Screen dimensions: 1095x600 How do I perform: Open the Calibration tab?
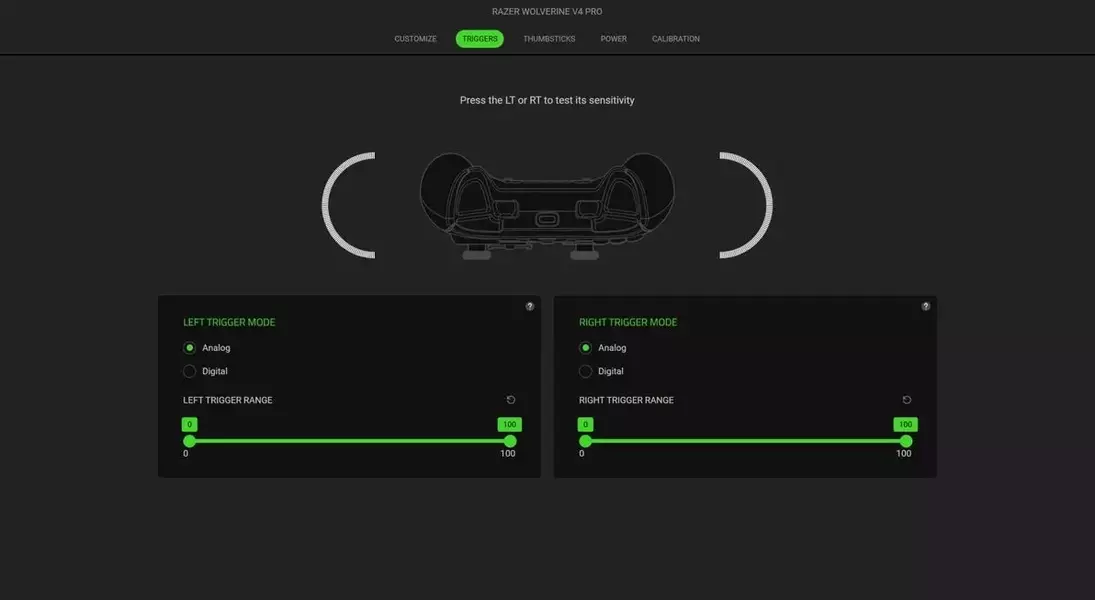(x=676, y=39)
